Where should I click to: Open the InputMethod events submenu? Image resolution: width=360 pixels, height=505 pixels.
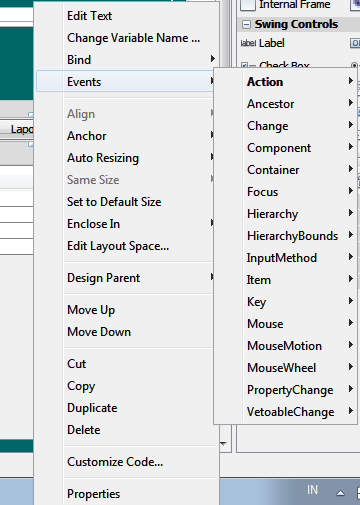285,258
